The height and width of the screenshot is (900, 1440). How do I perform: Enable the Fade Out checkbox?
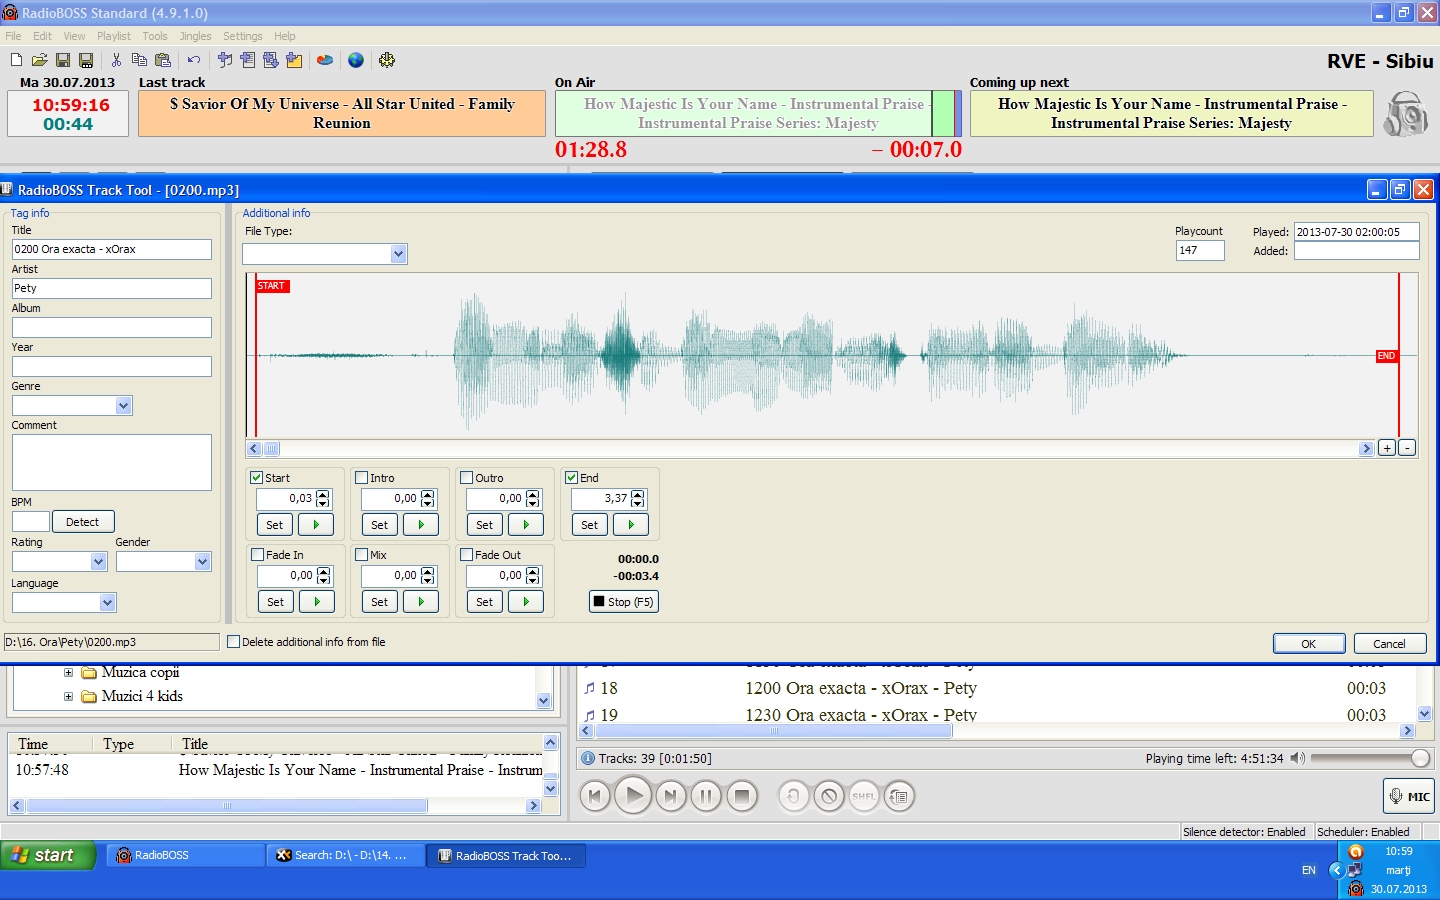pyautogui.click(x=467, y=555)
